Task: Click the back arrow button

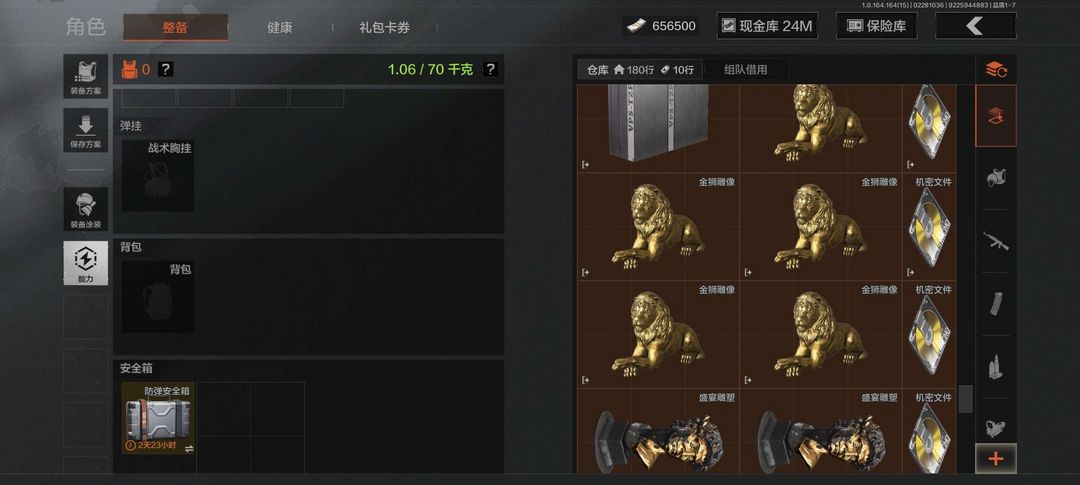Action: (975, 26)
